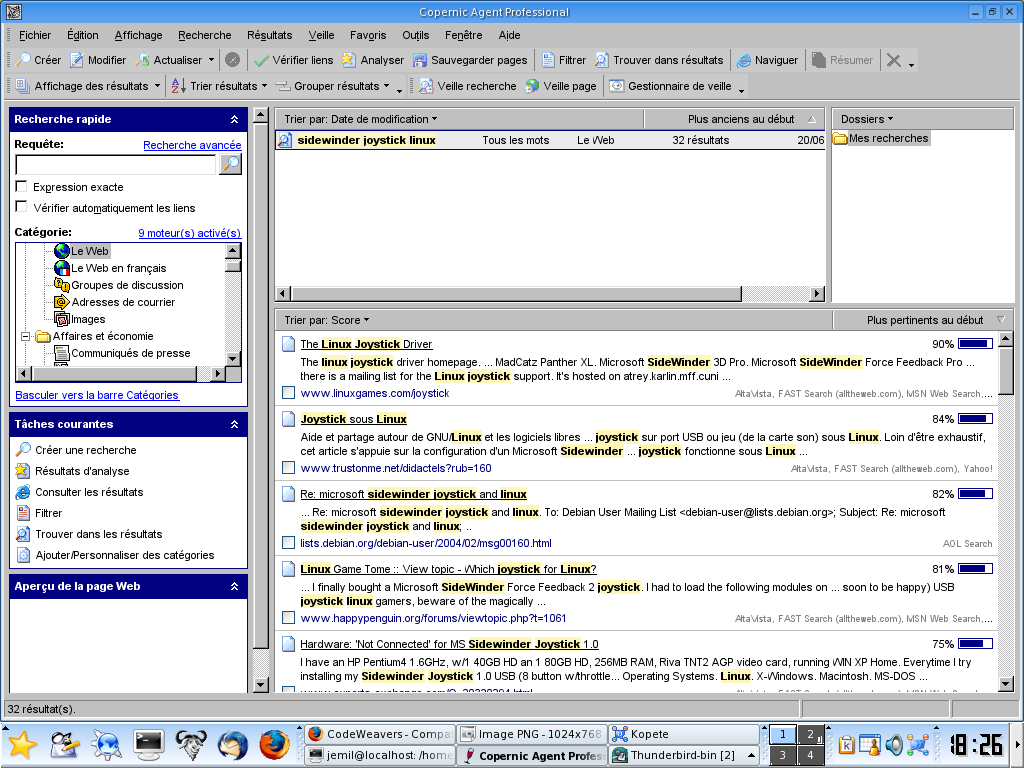Click the delete X icon in toolbar
Screen dimensions: 1024x768
point(893,60)
